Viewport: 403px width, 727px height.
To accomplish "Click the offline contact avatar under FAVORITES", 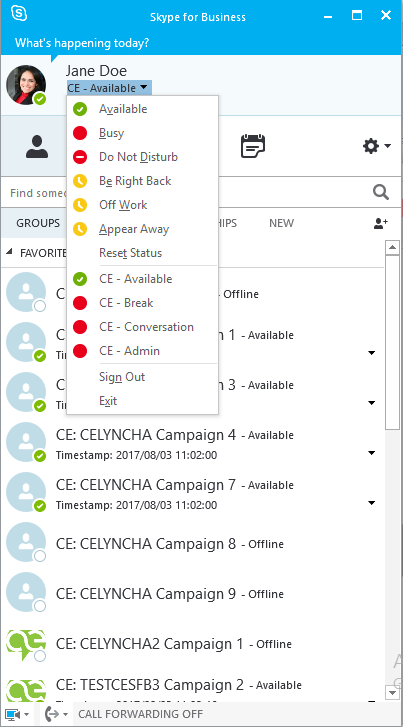I will (26, 292).
